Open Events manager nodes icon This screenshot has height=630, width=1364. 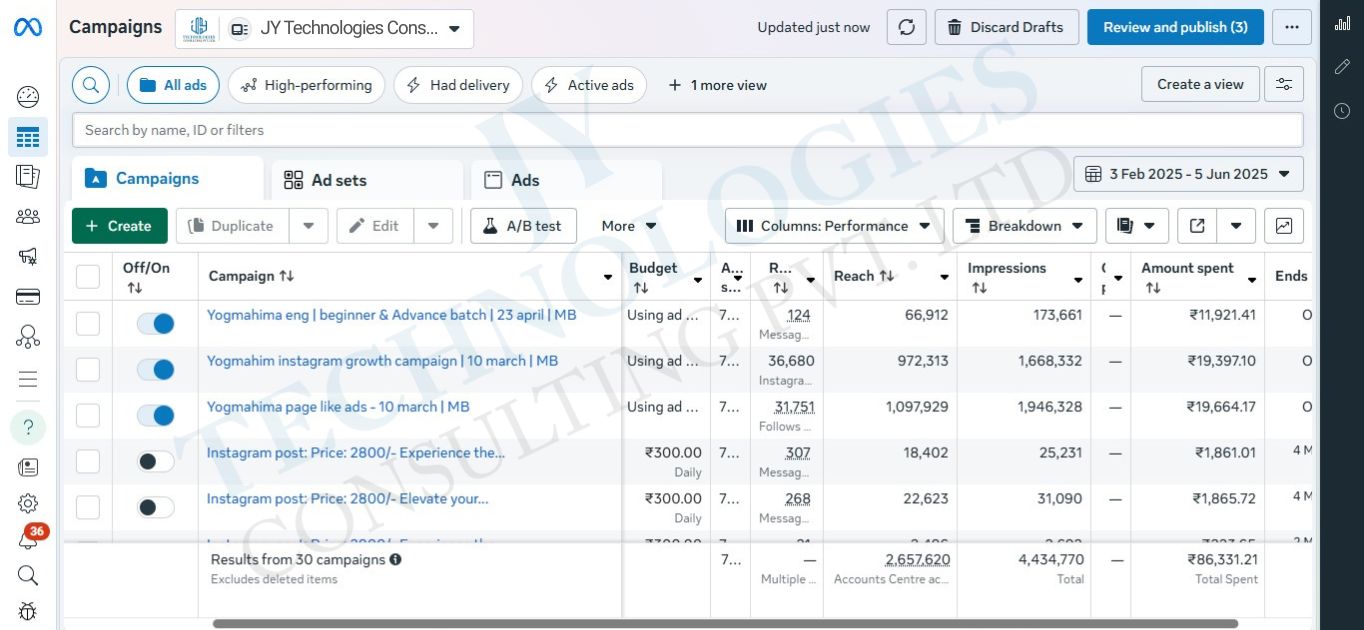point(28,337)
